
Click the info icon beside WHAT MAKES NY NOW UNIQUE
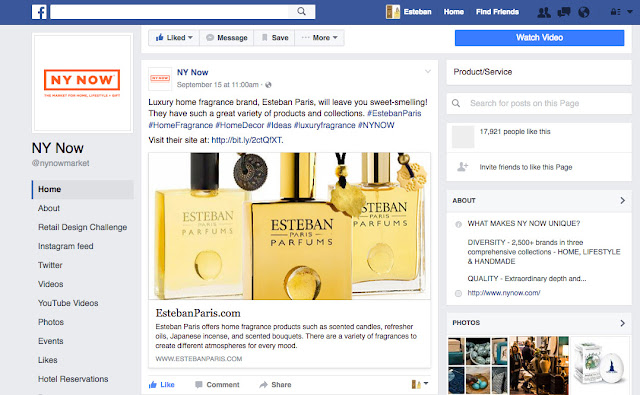click(458, 224)
